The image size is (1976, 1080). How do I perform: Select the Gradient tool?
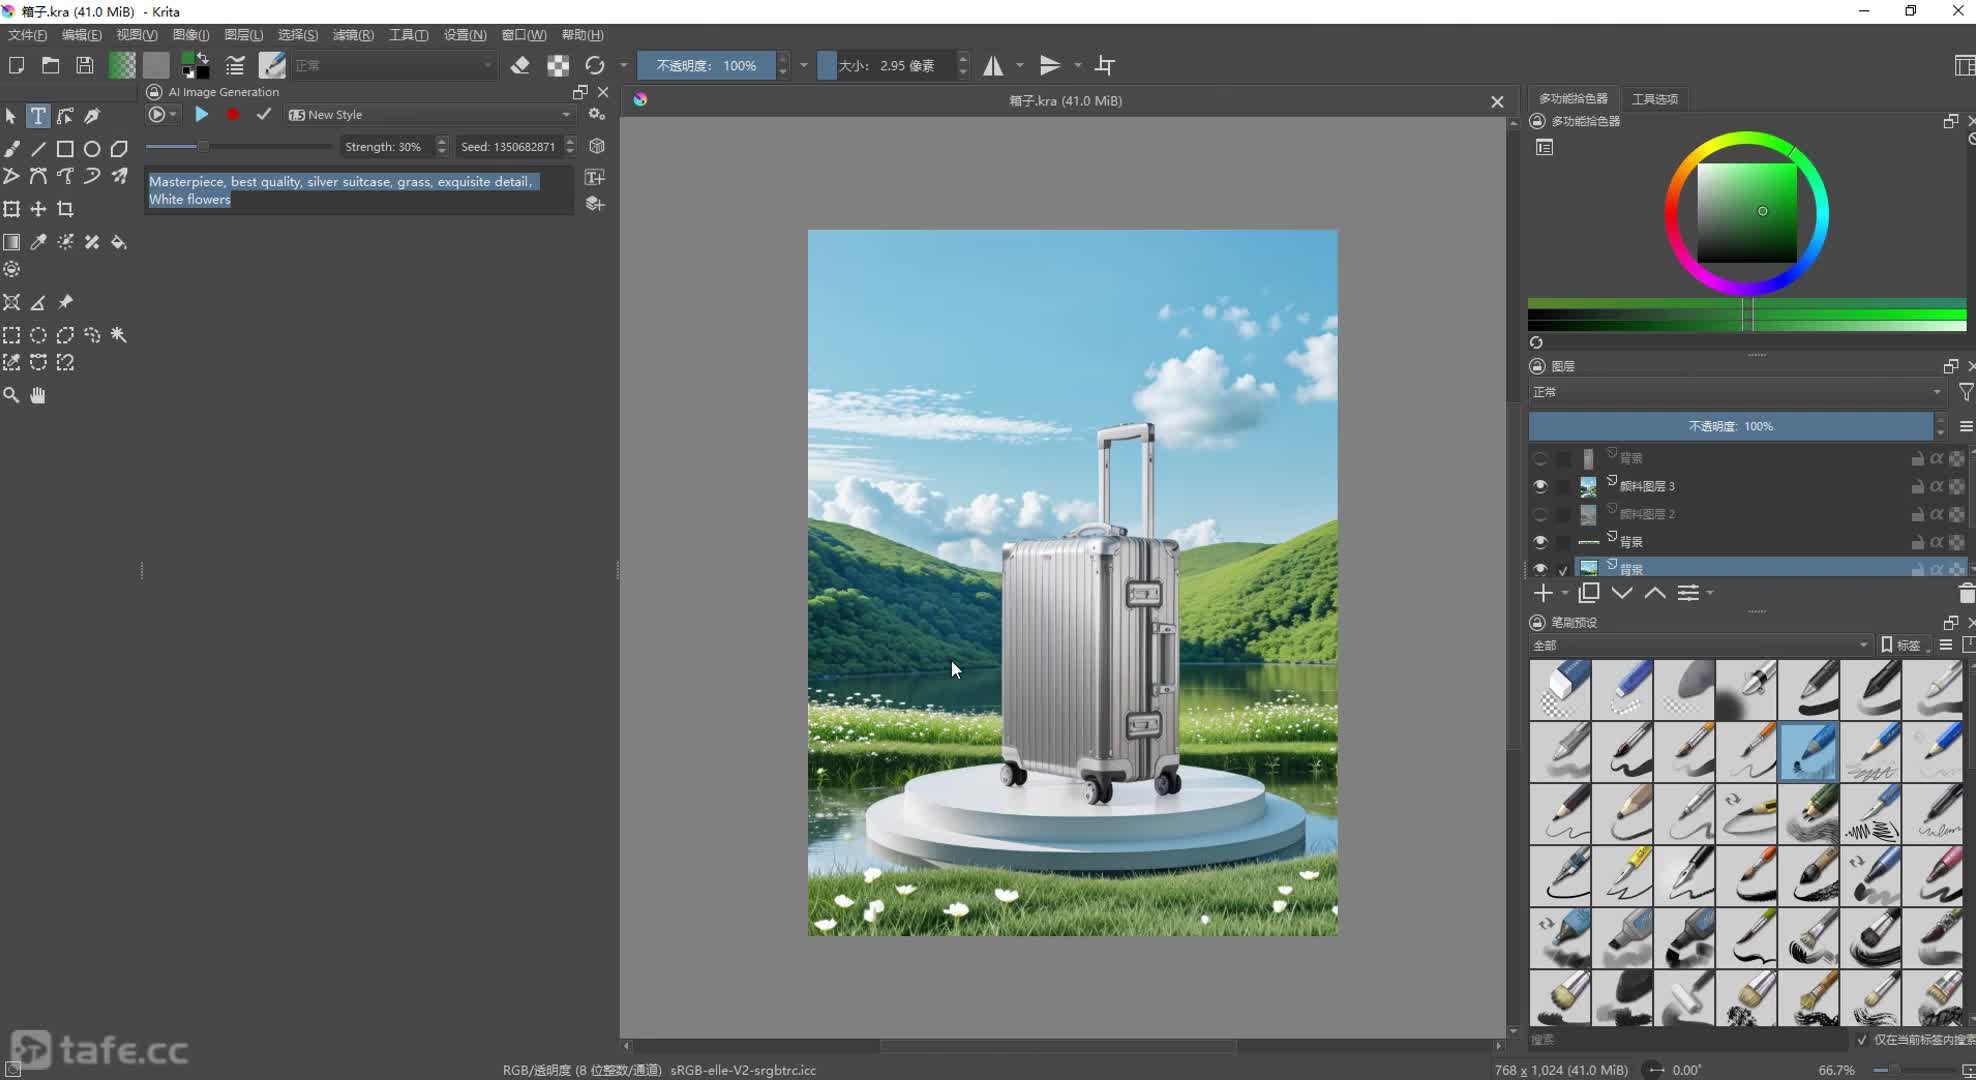coord(11,242)
